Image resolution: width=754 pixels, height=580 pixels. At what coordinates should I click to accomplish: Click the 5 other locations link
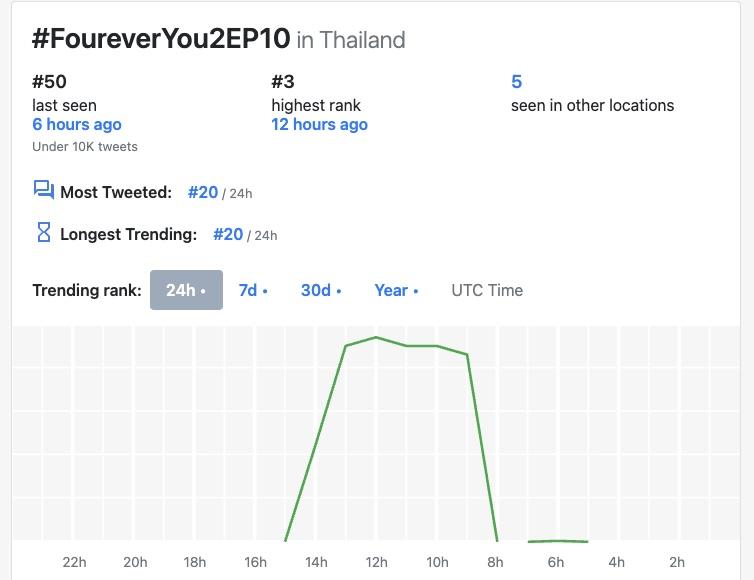pyautogui.click(x=516, y=82)
